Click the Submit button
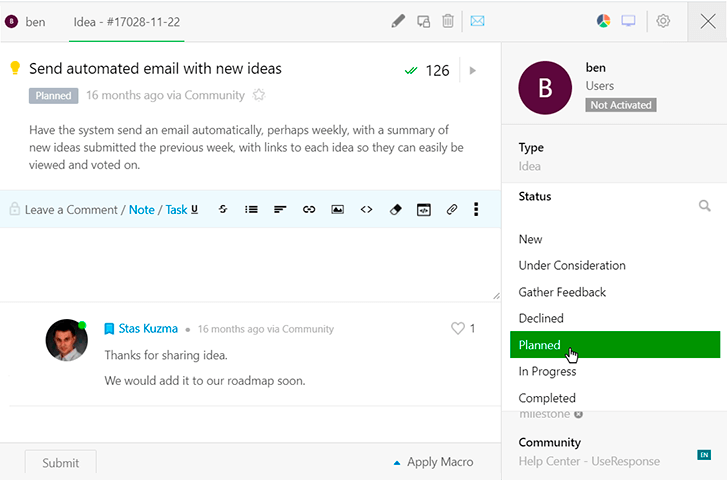The height and width of the screenshot is (480, 727). 61,462
